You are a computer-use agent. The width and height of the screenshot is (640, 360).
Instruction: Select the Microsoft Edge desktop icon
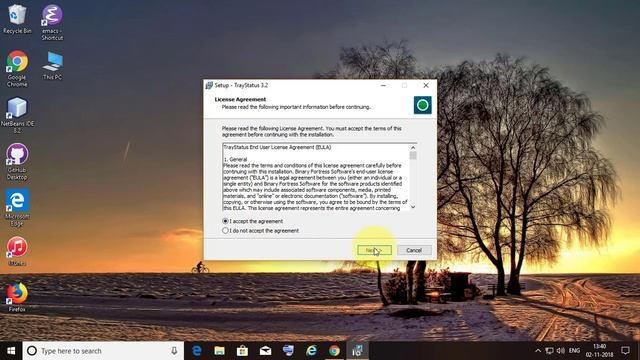coord(17,207)
